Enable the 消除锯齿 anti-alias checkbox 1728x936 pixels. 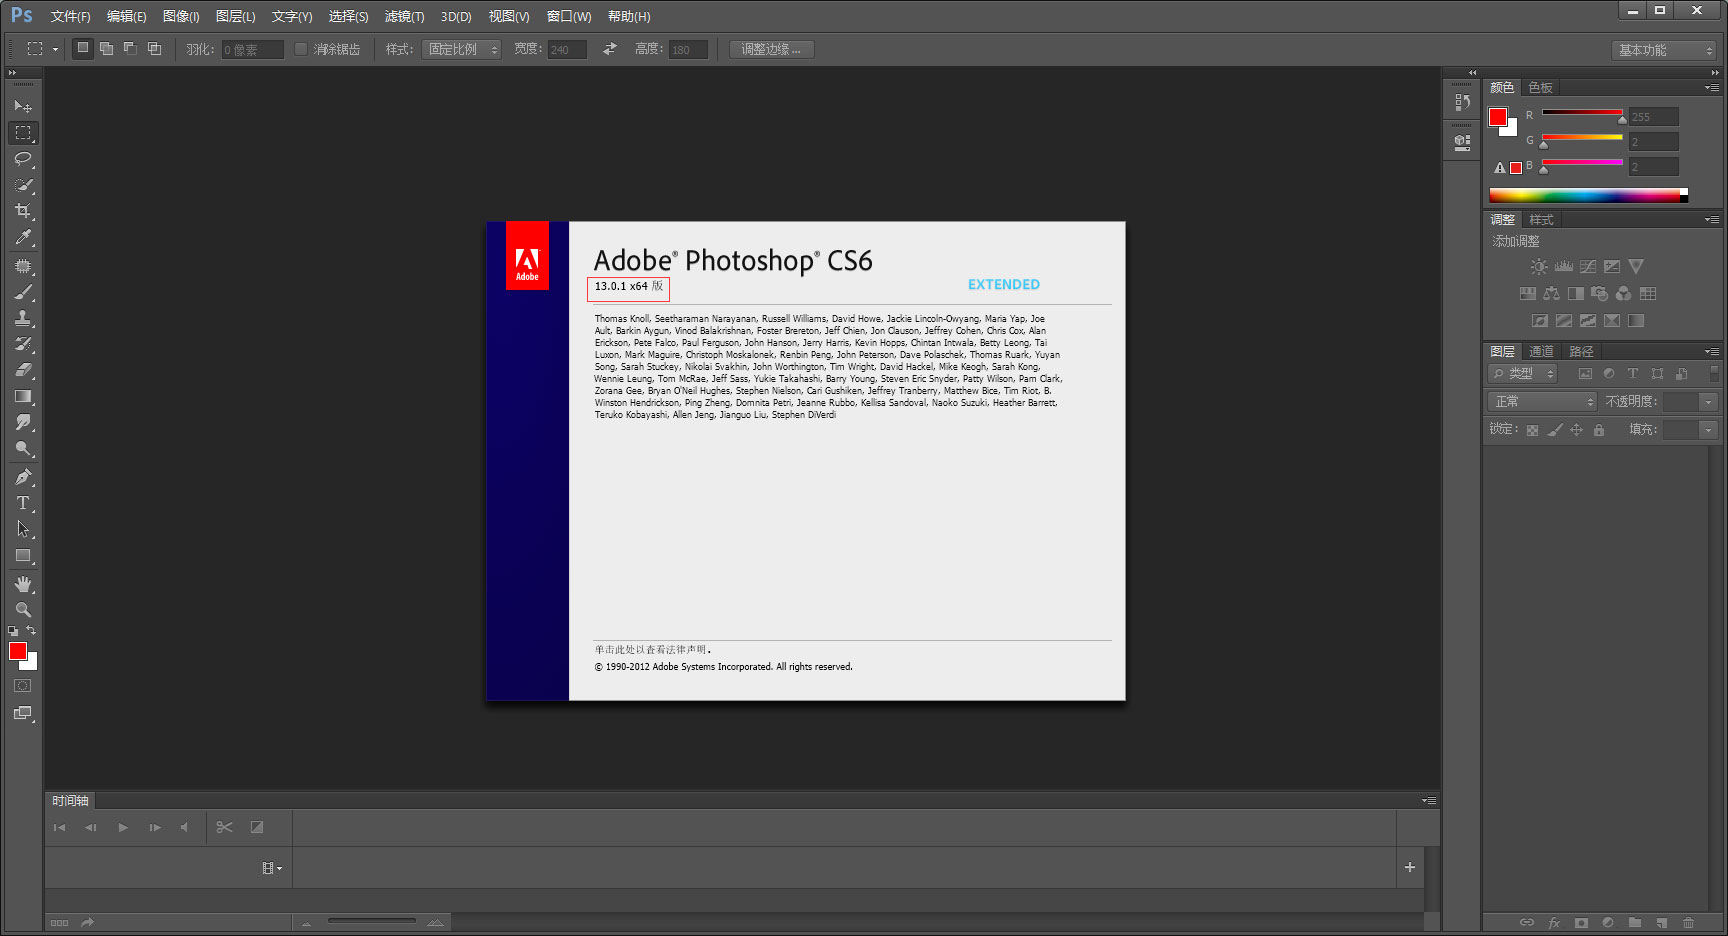pos(301,49)
